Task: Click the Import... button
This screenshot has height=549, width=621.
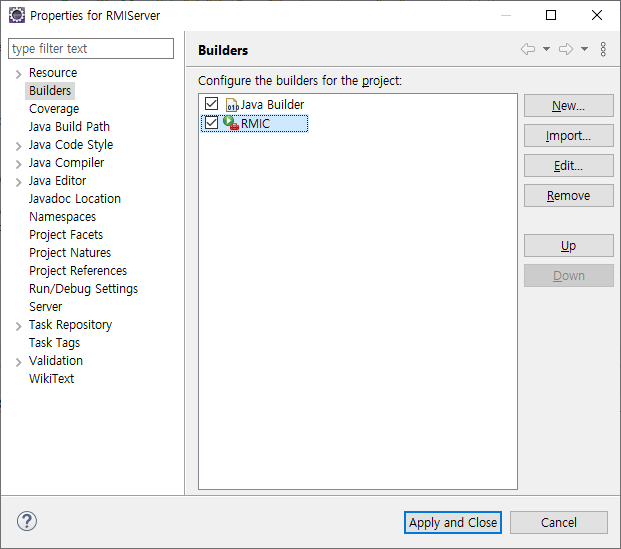Action: [x=569, y=136]
